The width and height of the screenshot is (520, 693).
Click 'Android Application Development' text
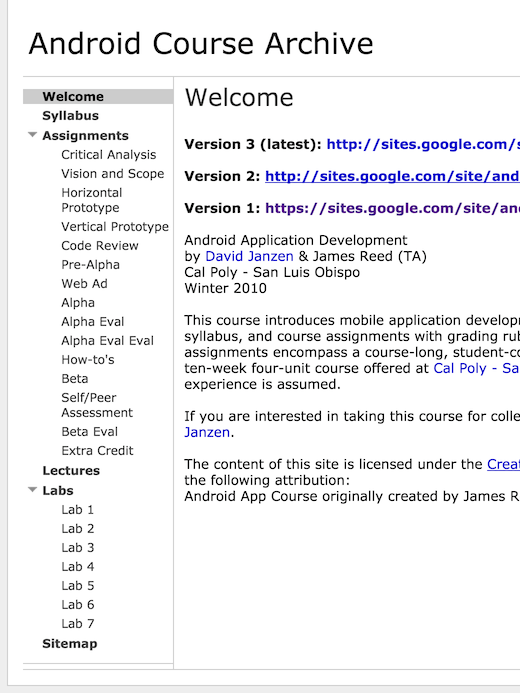(x=296, y=240)
